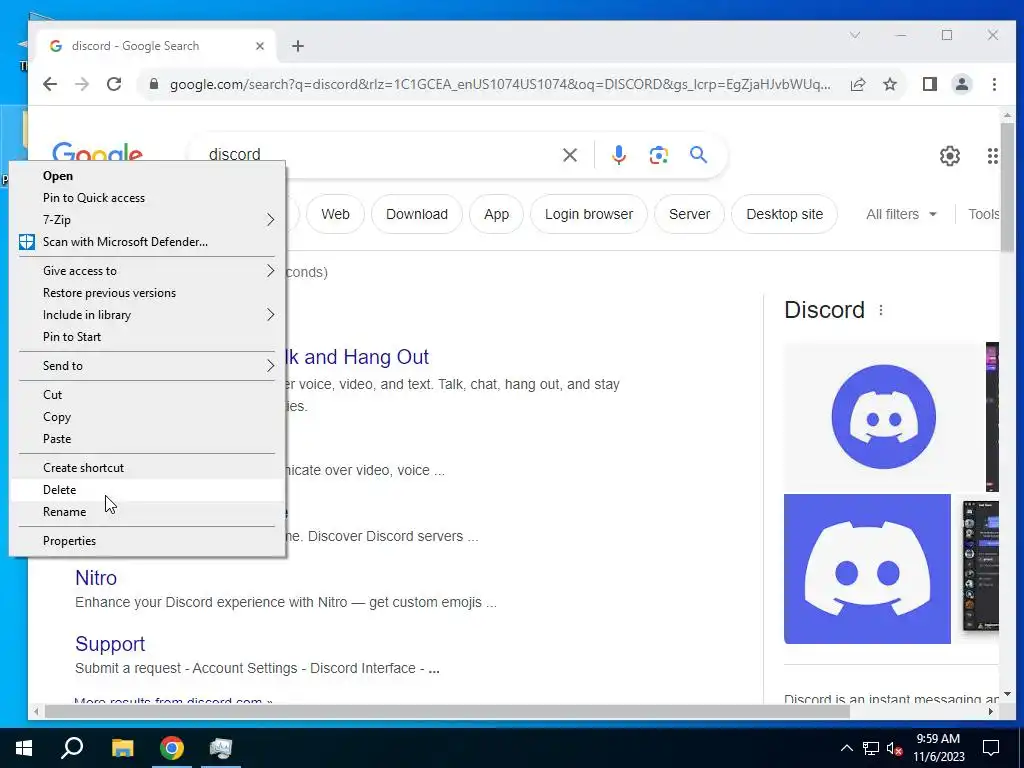
Task: Submit search with magnifying glass icon
Action: pyautogui.click(x=699, y=155)
